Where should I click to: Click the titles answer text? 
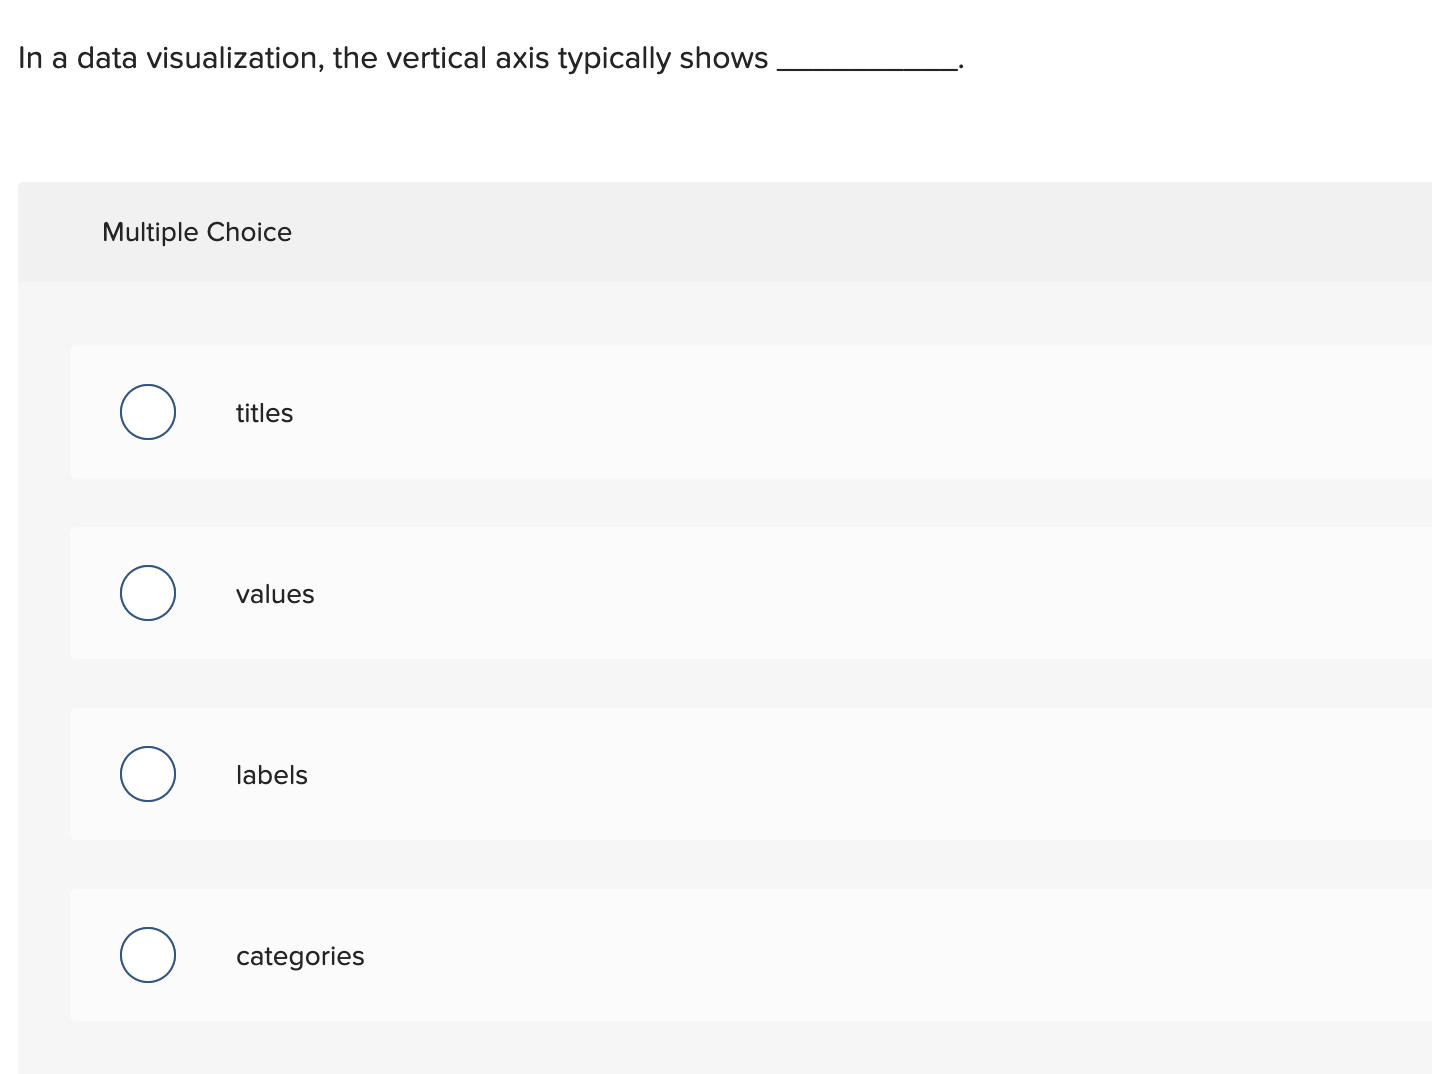pos(264,412)
